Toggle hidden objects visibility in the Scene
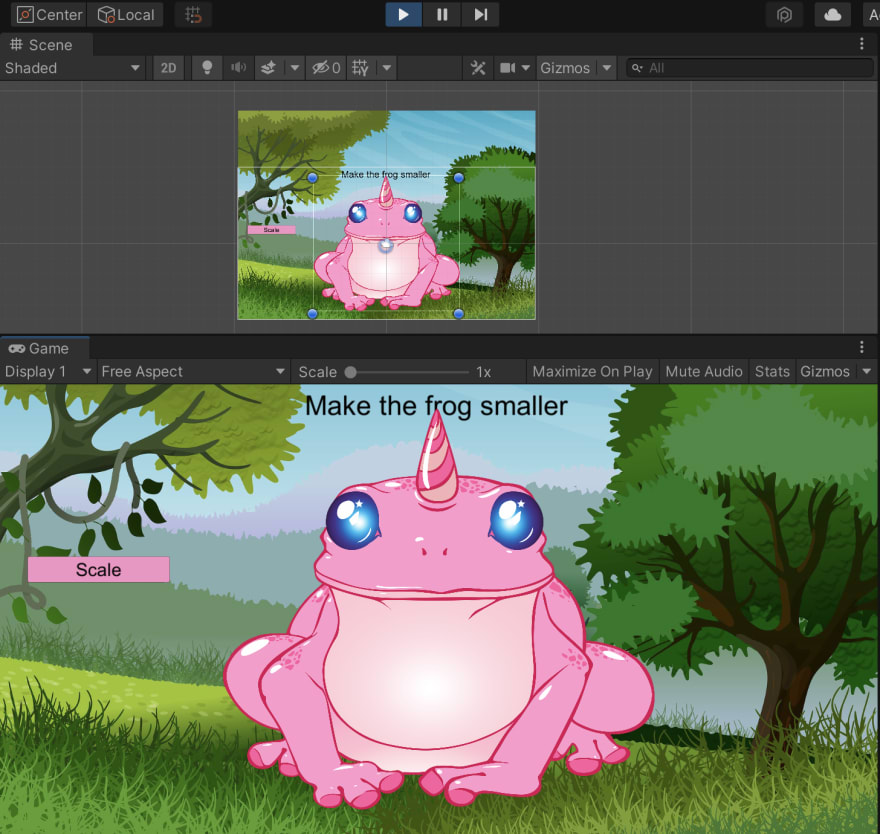 [x=326, y=68]
